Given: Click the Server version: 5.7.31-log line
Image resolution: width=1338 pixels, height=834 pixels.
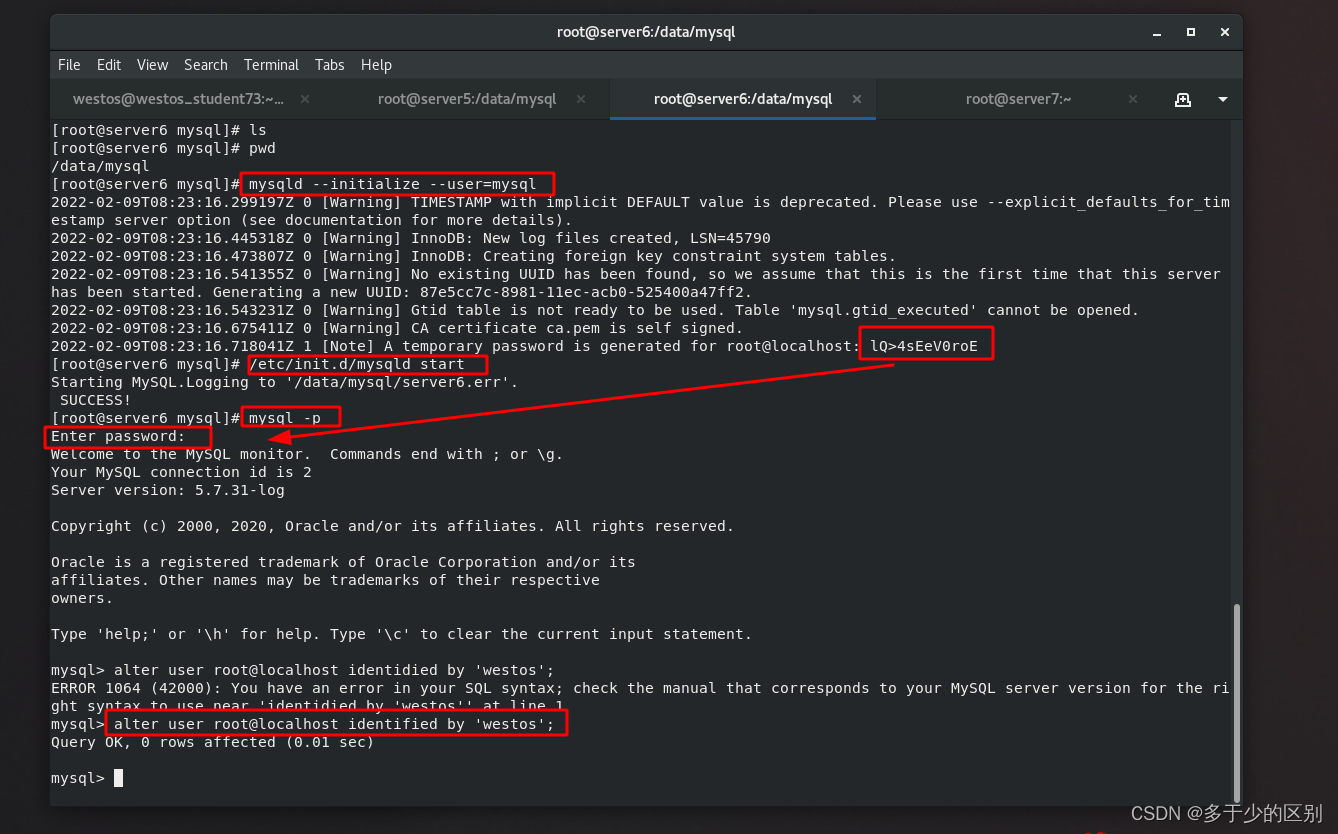Looking at the screenshot, I should [x=168, y=490].
